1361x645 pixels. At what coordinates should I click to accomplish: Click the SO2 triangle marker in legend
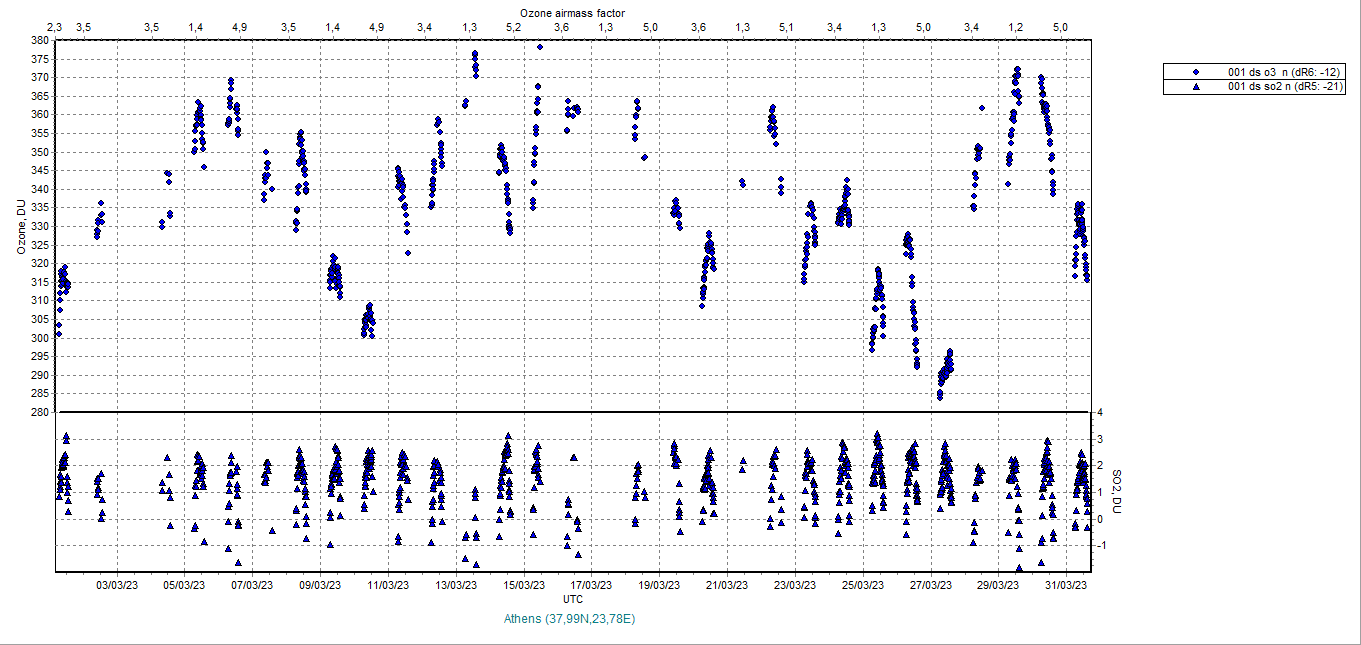point(1195,87)
